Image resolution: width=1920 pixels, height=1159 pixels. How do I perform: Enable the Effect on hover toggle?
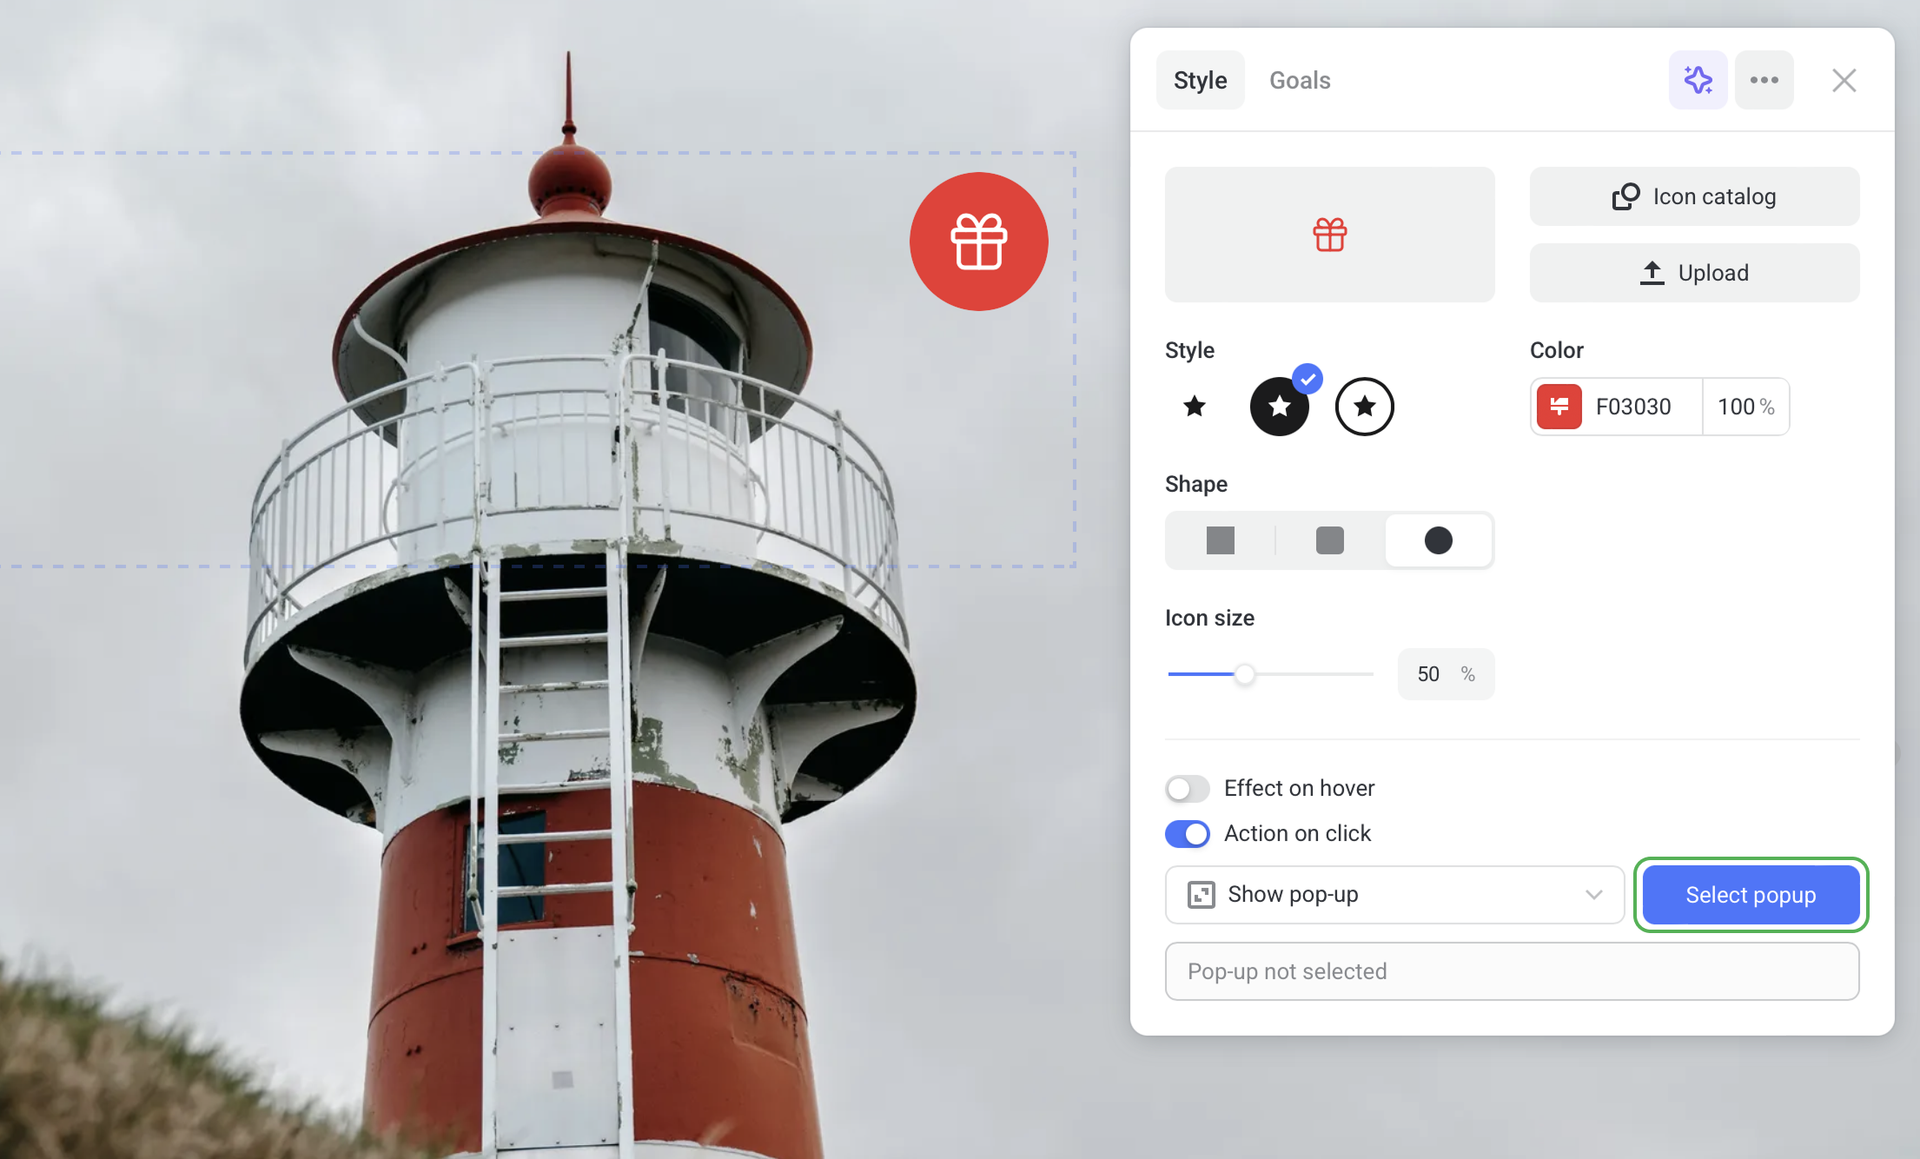(1187, 789)
